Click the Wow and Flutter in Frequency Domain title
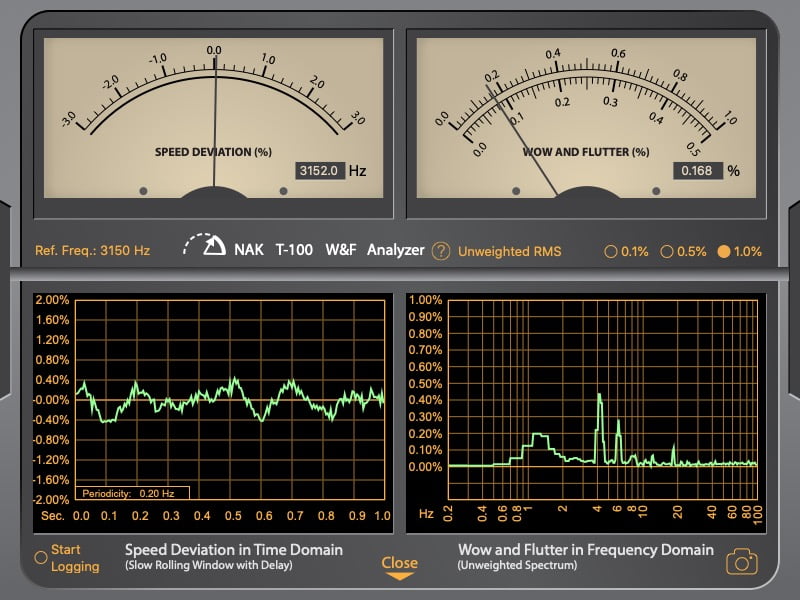The width and height of the screenshot is (800, 600). point(586,549)
